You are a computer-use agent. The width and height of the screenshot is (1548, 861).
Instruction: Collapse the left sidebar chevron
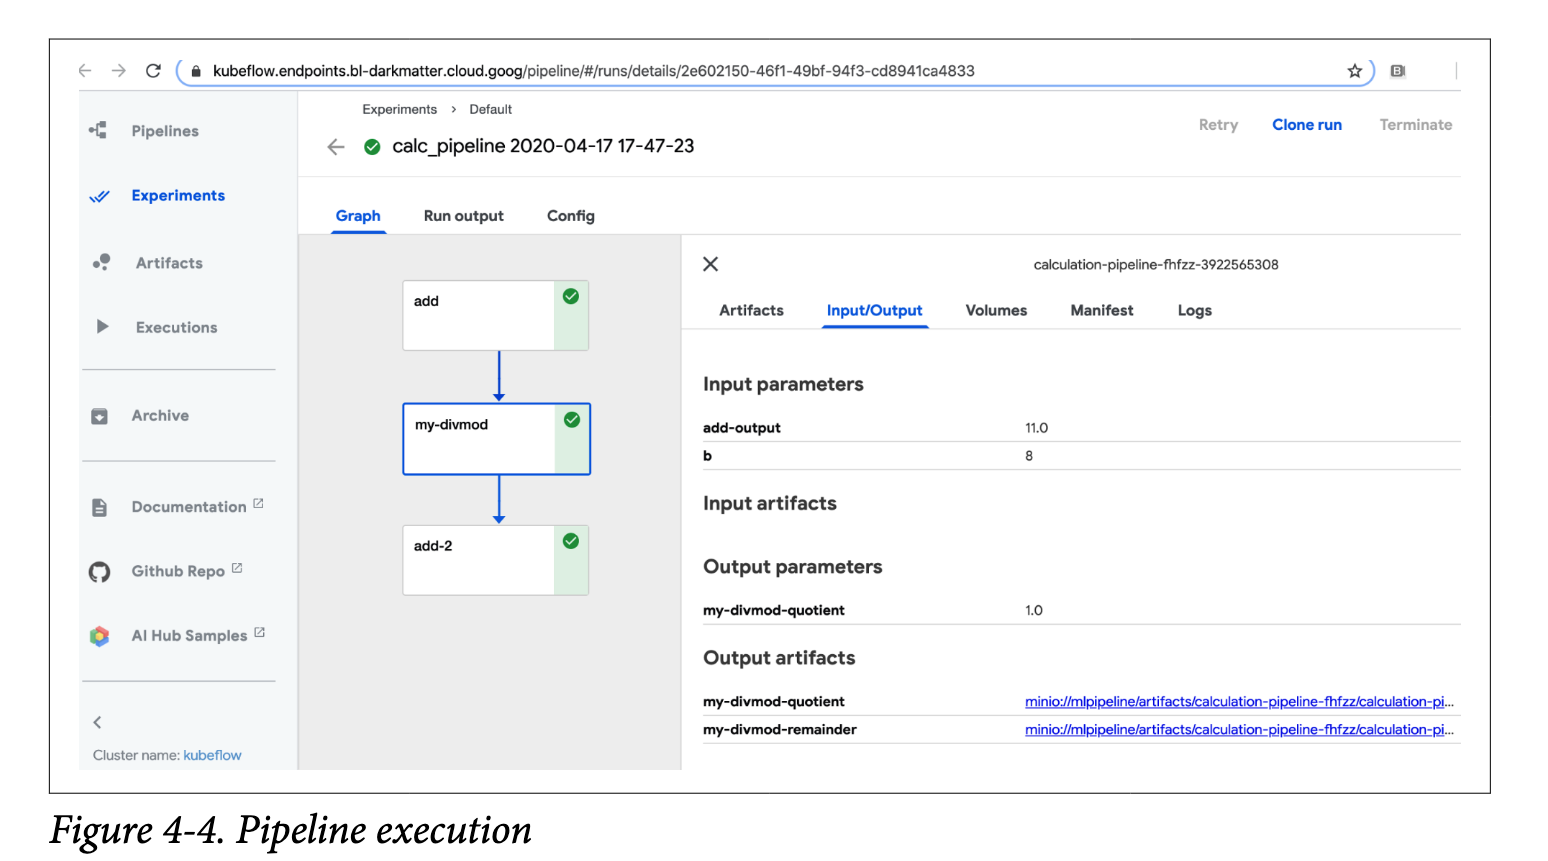point(97,722)
